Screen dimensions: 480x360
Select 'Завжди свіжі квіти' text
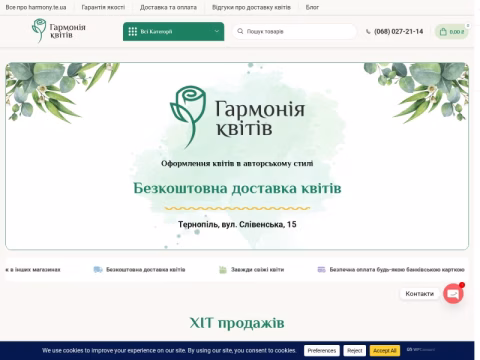(x=257, y=269)
